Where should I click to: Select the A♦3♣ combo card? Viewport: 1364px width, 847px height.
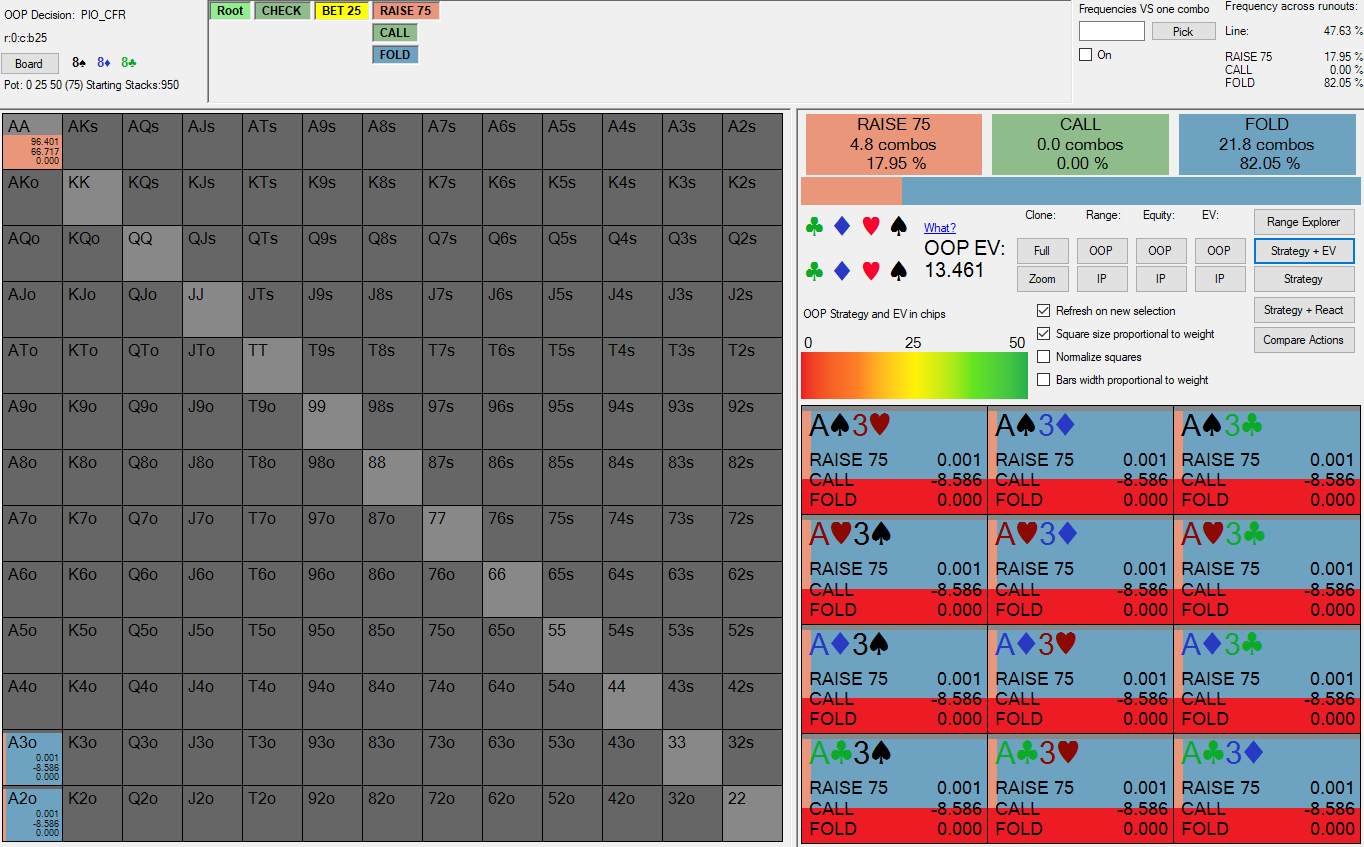(x=1267, y=680)
